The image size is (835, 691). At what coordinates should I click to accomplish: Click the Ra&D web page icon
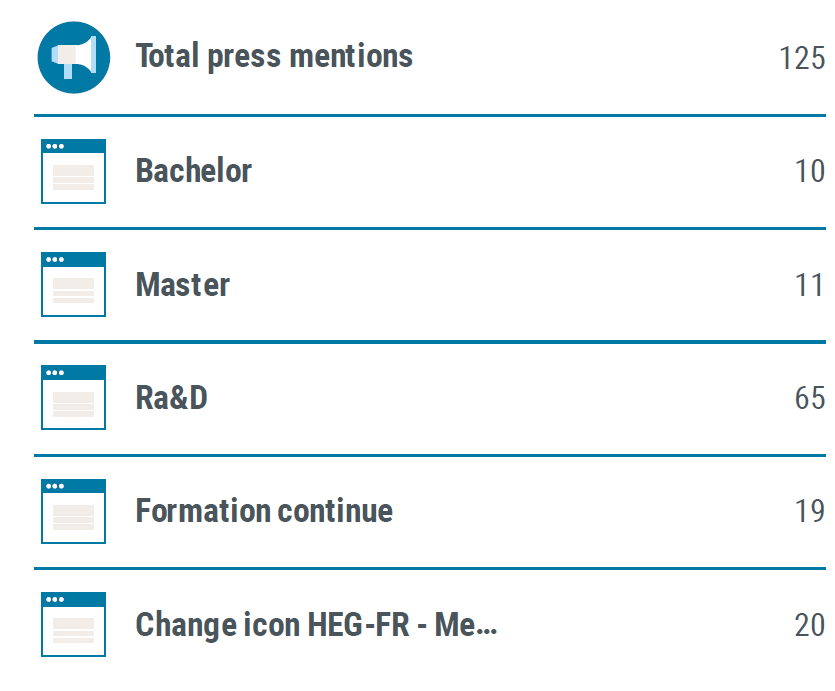point(73,397)
